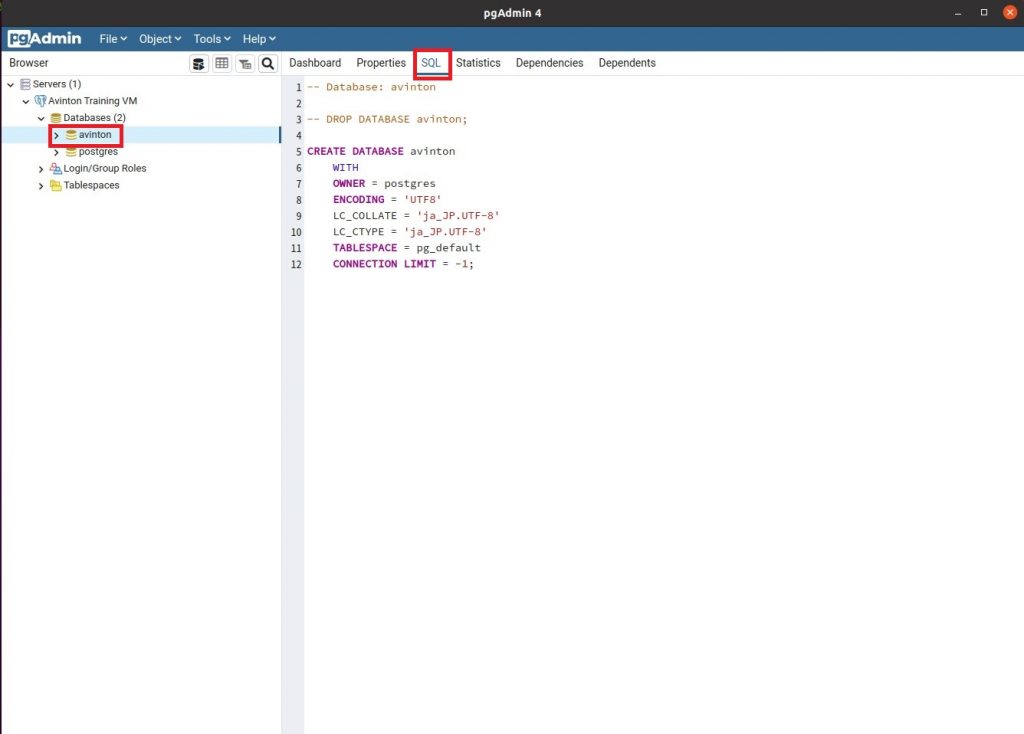Select the postgres database in the tree
This screenshot has width=1024, height=734.
tap(97, 151)
